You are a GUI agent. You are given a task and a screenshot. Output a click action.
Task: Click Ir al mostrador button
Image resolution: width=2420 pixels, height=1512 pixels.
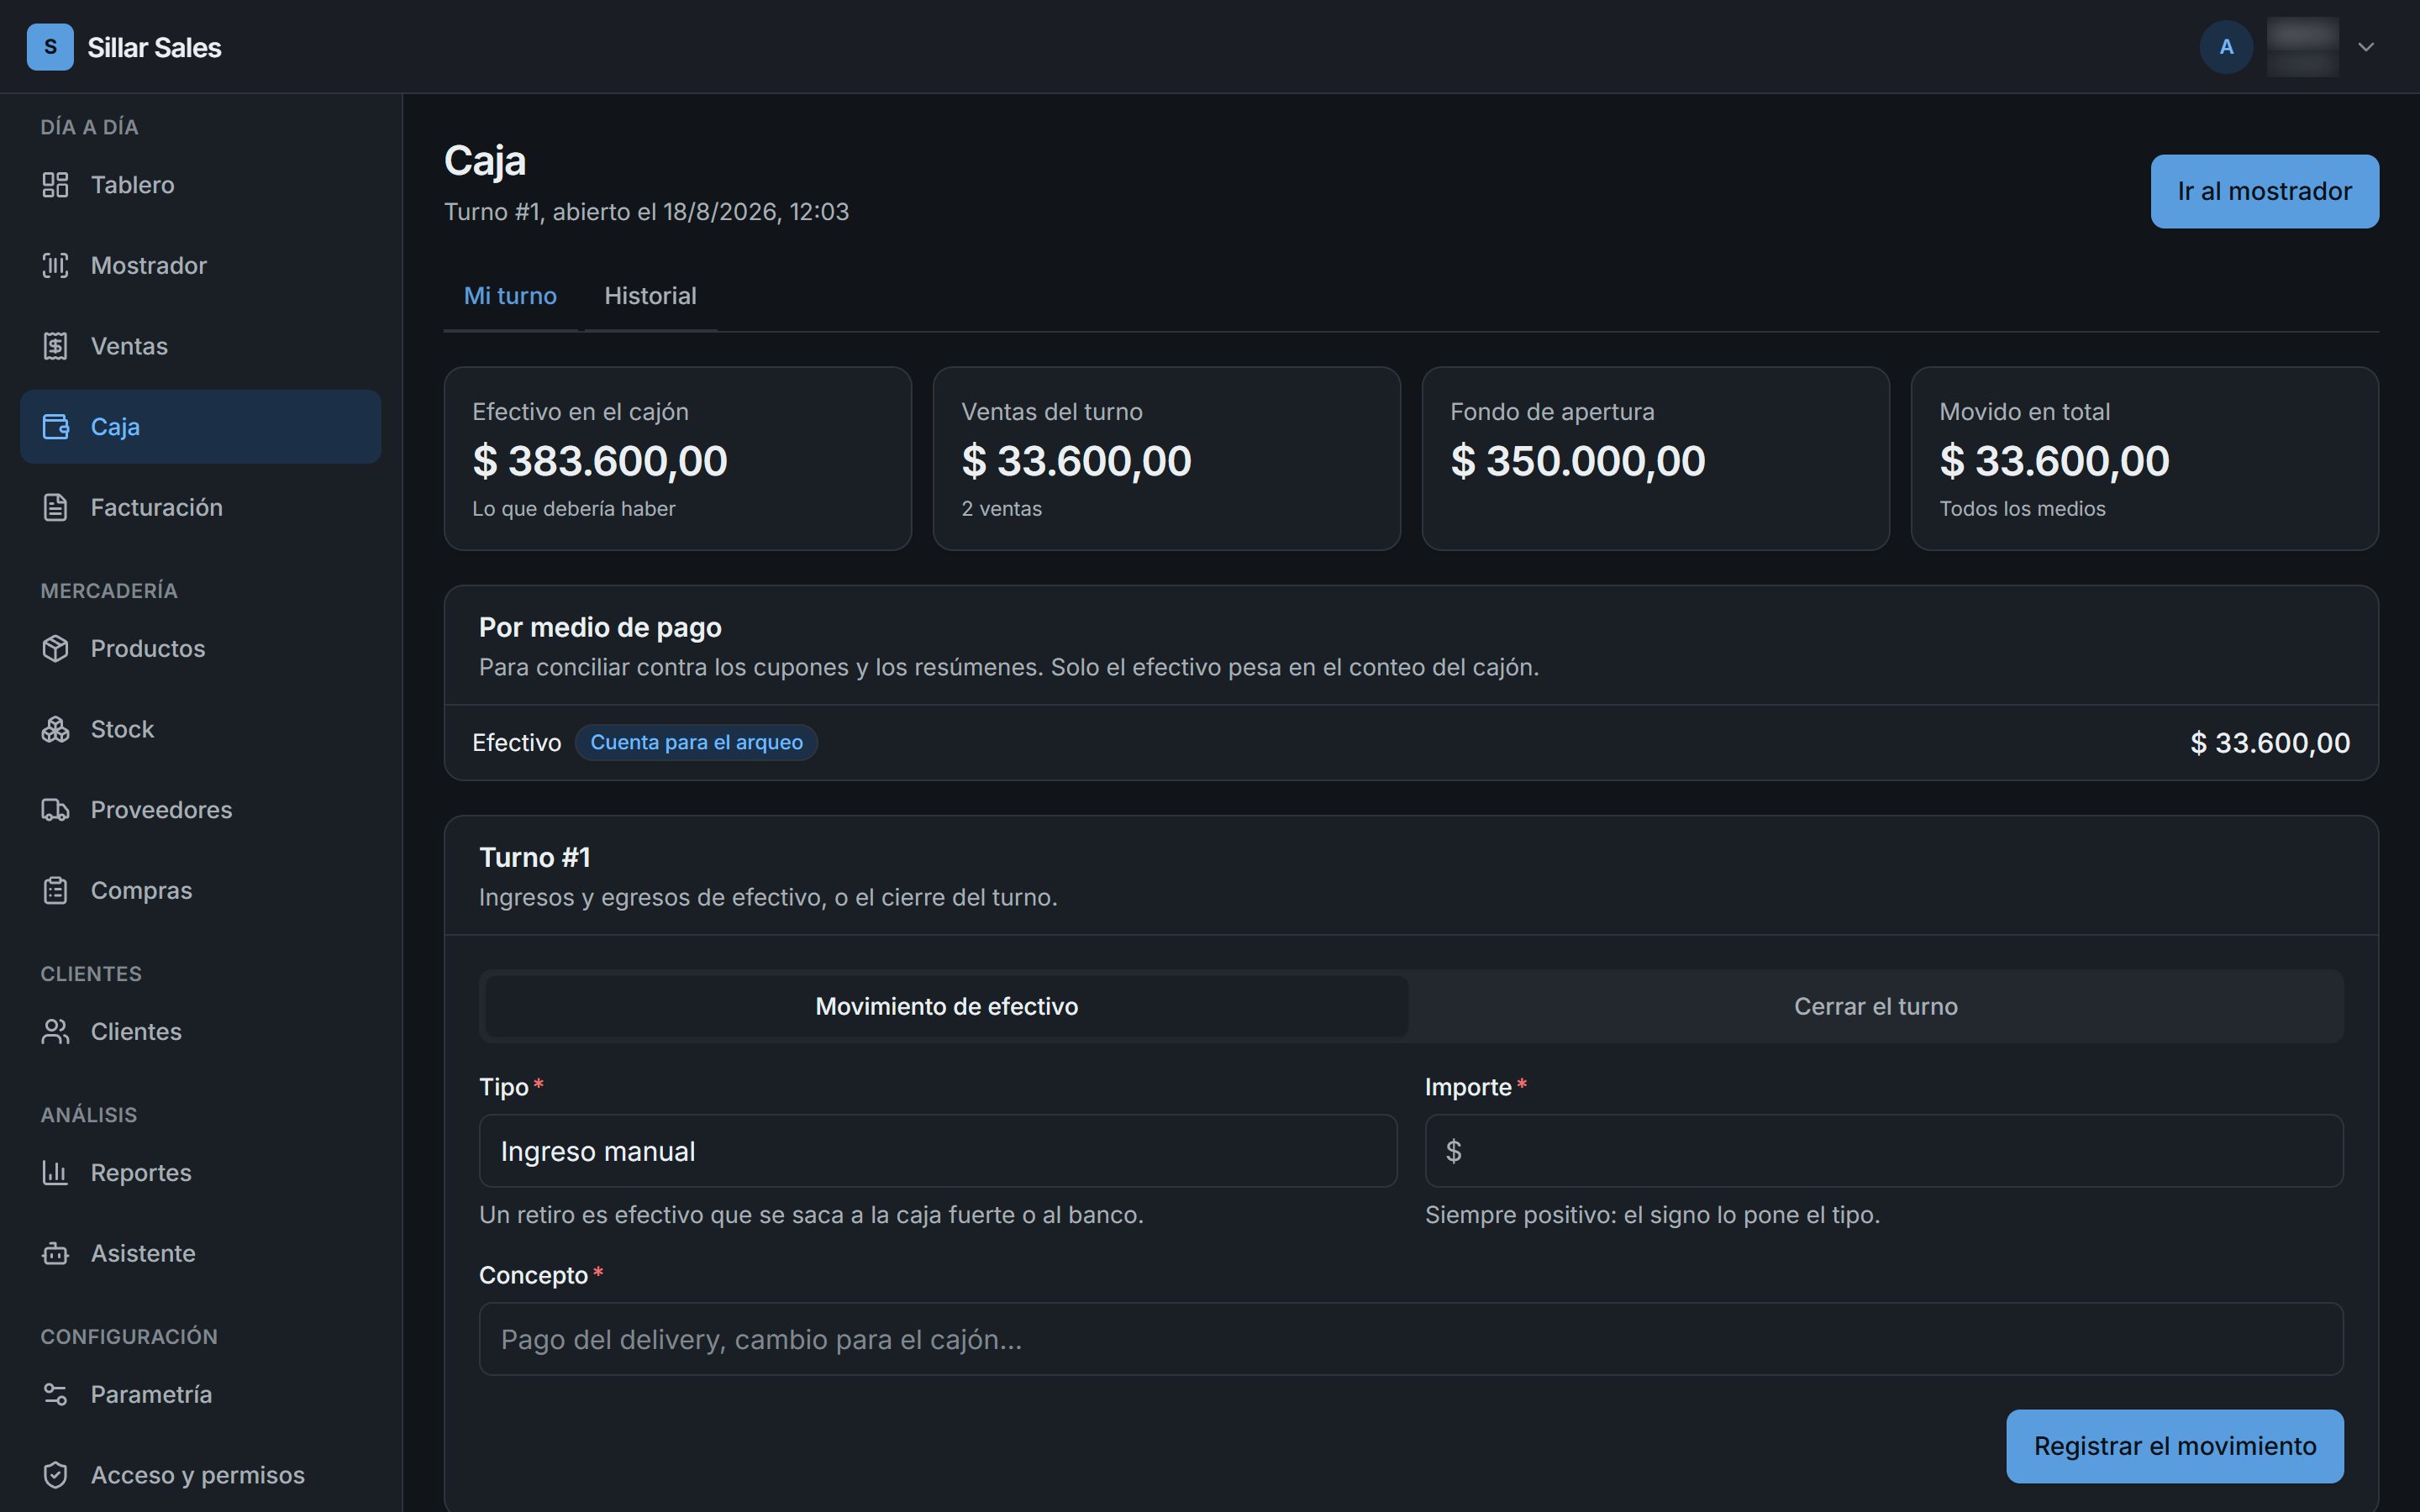click(x=2265, y=191)
